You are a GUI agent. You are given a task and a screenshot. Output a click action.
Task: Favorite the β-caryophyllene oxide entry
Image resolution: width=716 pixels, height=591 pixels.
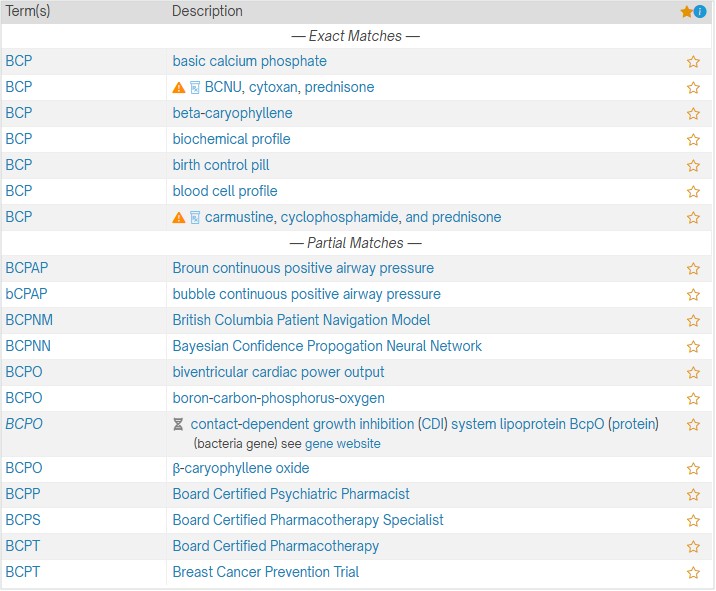click(693, 469)
